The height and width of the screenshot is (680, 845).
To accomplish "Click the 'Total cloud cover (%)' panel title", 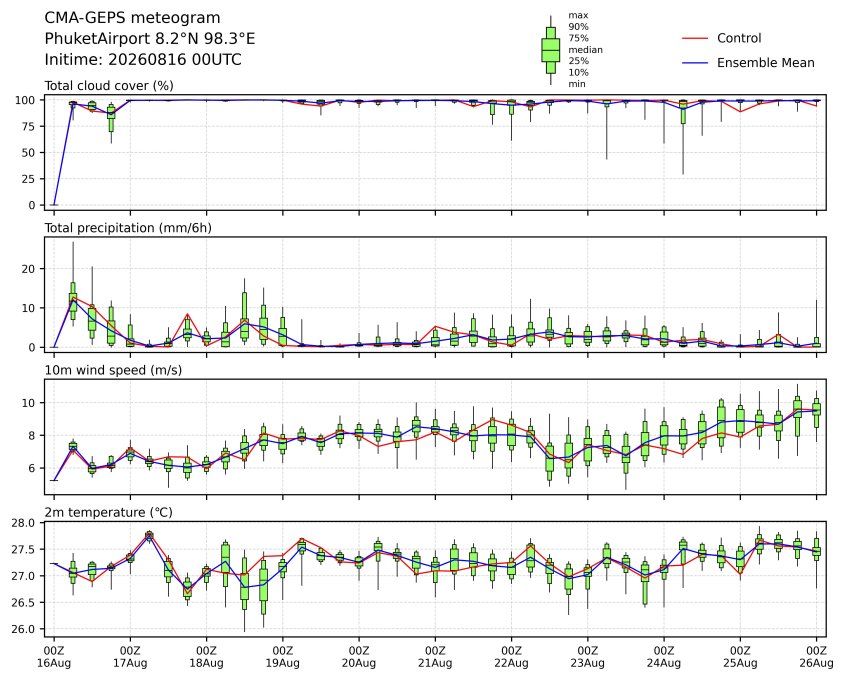I will tap(109, 86).
